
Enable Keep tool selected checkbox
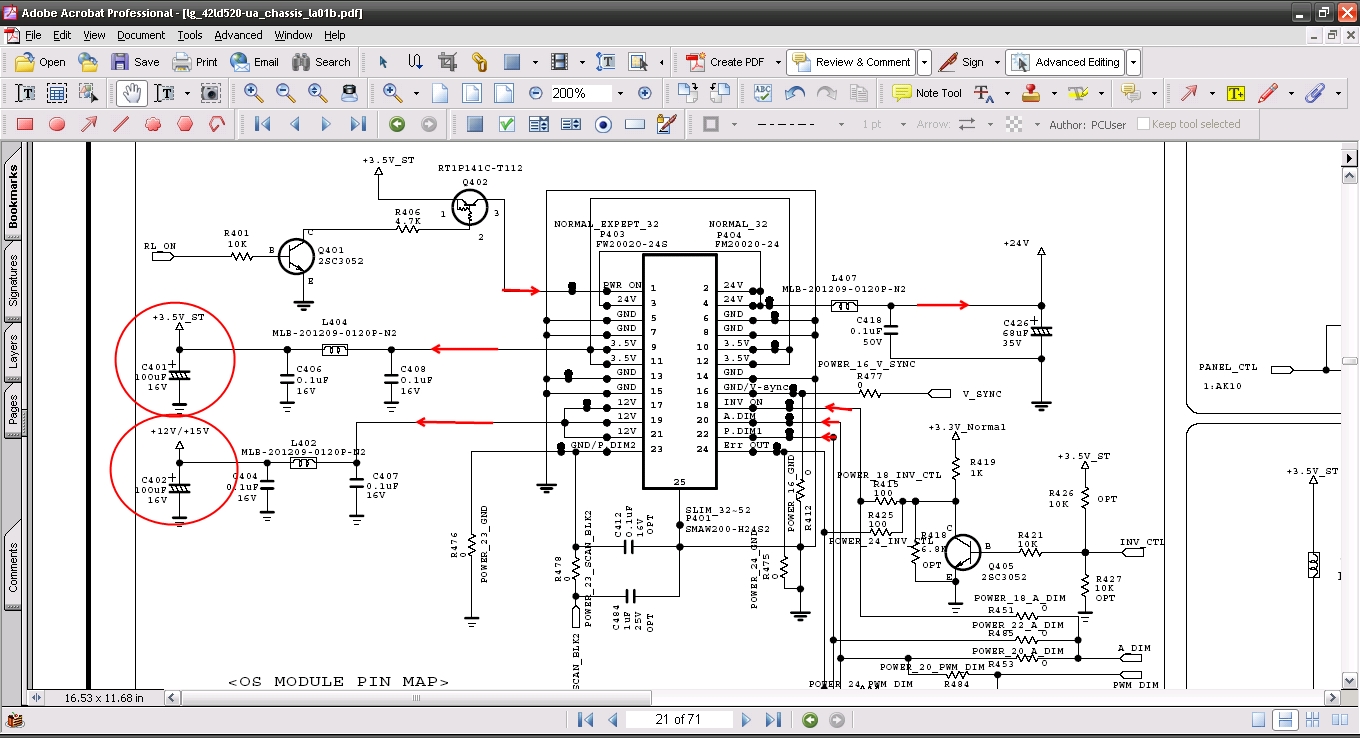click(1144, 125)
